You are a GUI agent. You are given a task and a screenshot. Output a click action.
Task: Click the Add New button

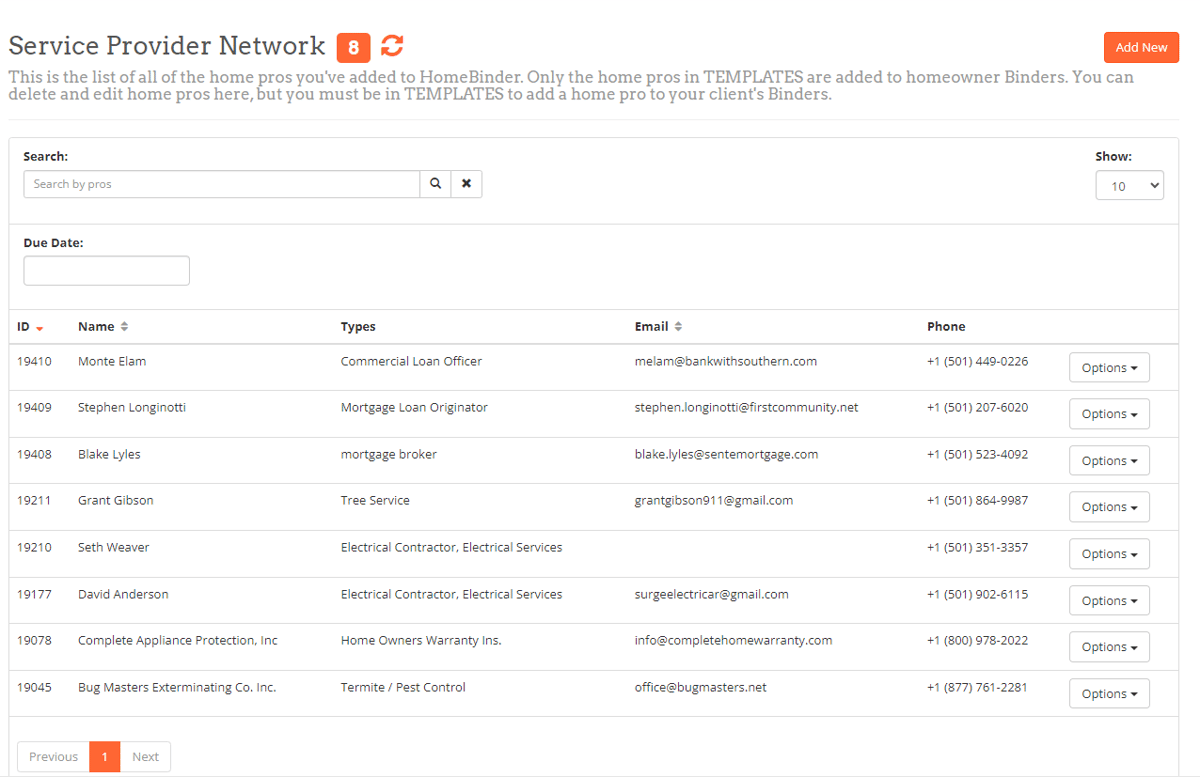coord(1141,47)
